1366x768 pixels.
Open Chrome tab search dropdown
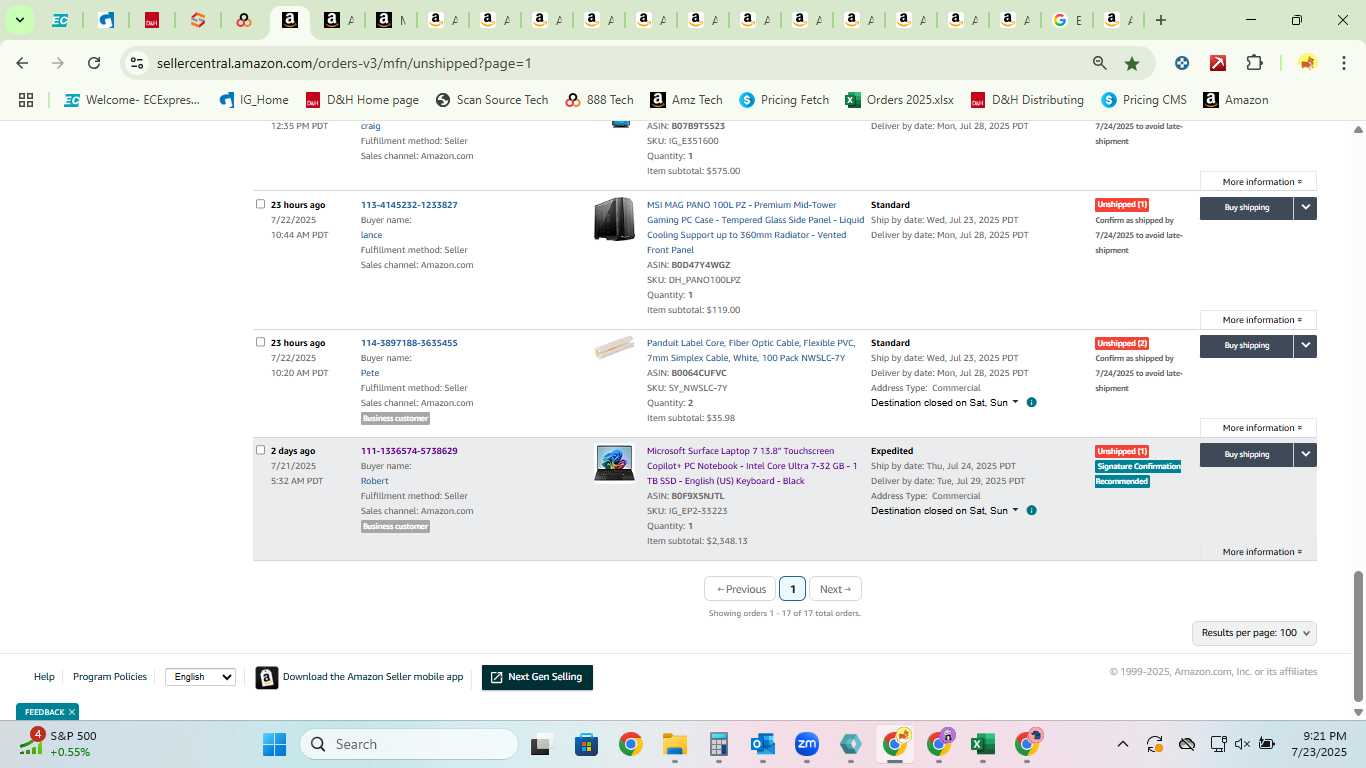(20, 20)
